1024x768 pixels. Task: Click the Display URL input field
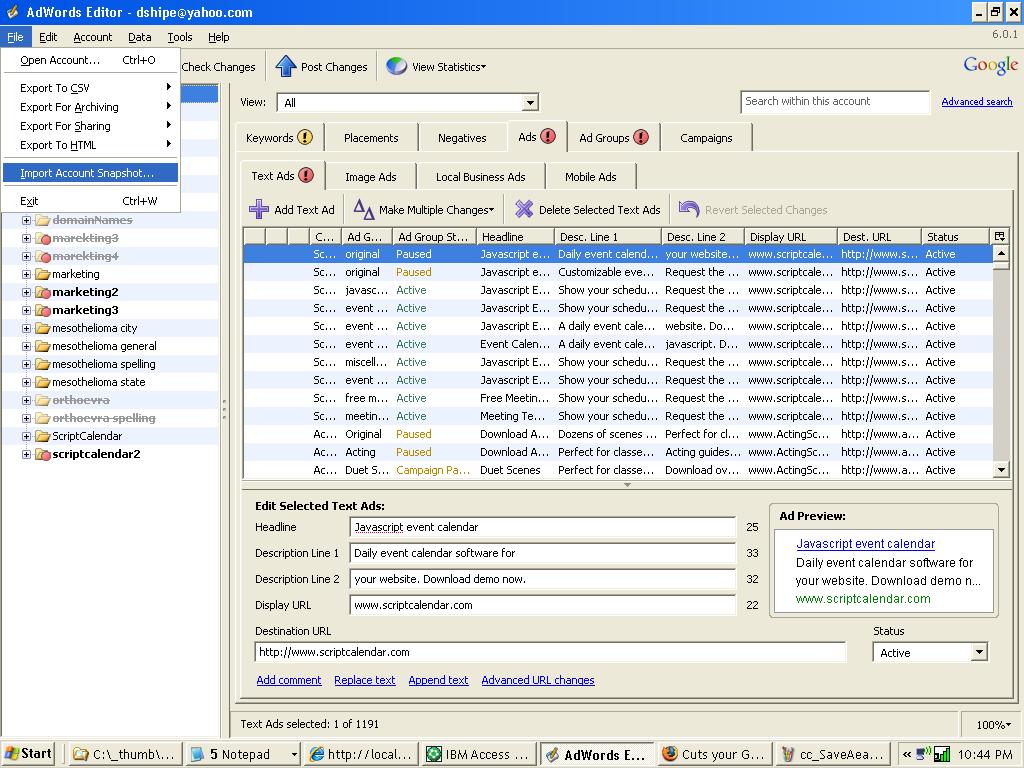coord(543,605)
